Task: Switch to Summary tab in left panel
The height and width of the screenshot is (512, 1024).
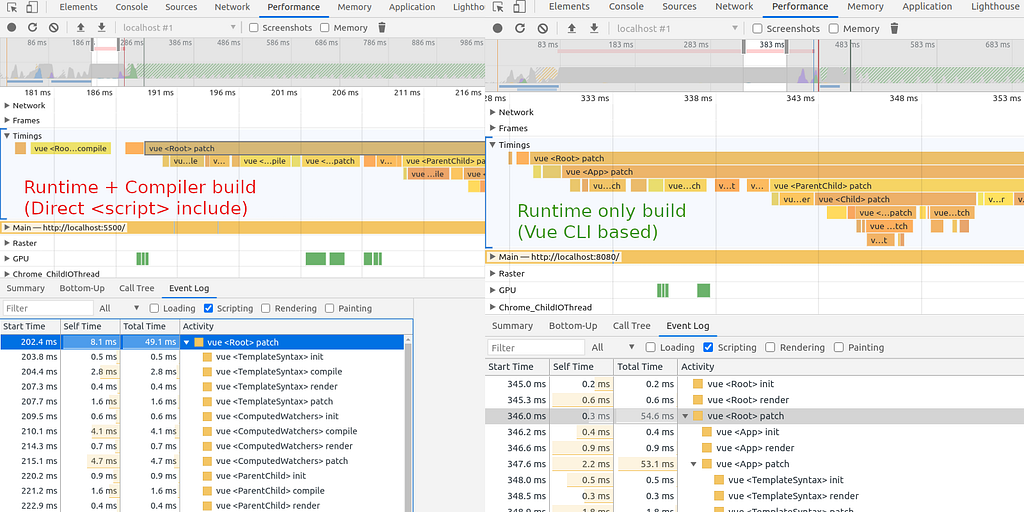Action: point(25,288)
